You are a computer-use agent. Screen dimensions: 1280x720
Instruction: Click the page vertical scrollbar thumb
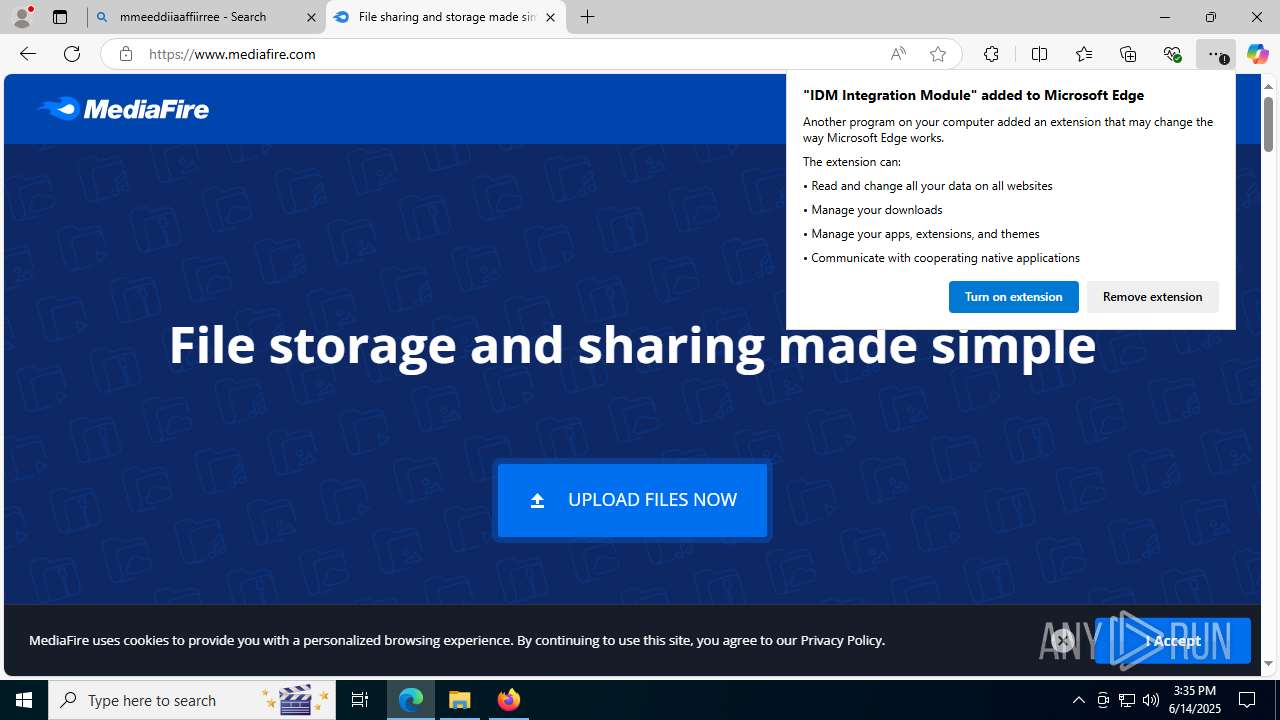1268,124
